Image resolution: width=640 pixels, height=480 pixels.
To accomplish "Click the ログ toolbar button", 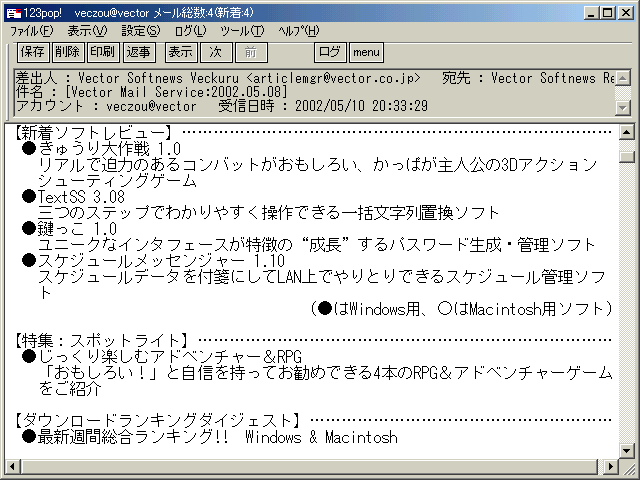I will (x=330, y=52).
